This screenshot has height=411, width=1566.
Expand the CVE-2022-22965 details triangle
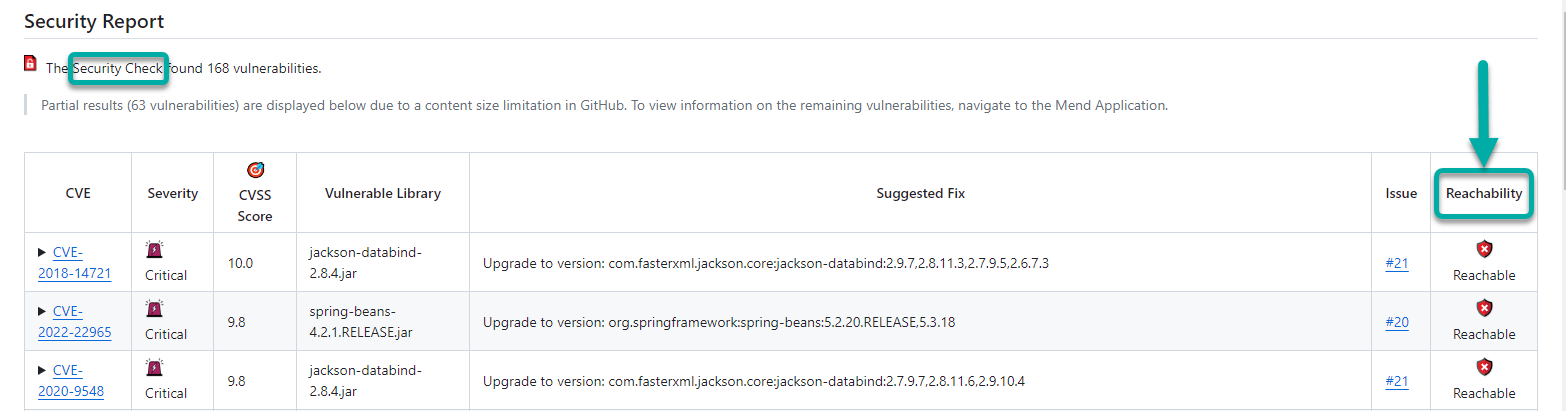(41, 311)
